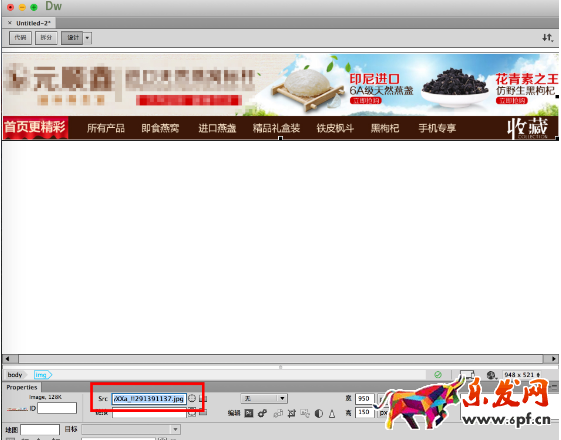
Task: Click the width field showing 950
Action: click(364, 399)
